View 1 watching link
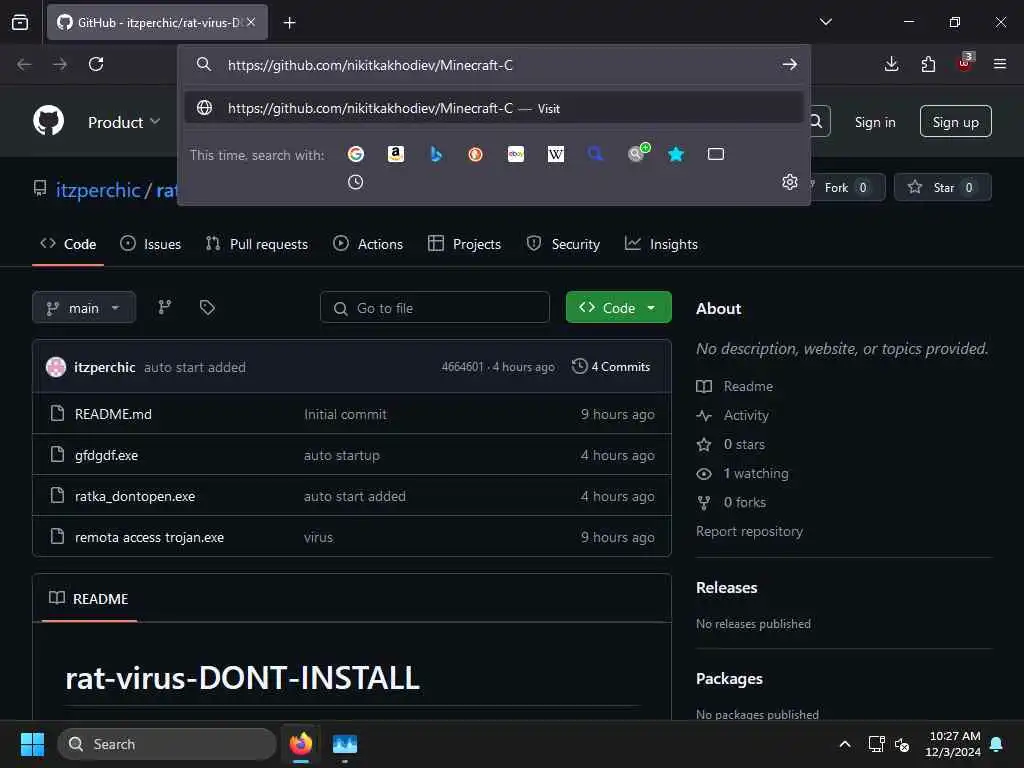1024x768 pixels. click(743, 473)
